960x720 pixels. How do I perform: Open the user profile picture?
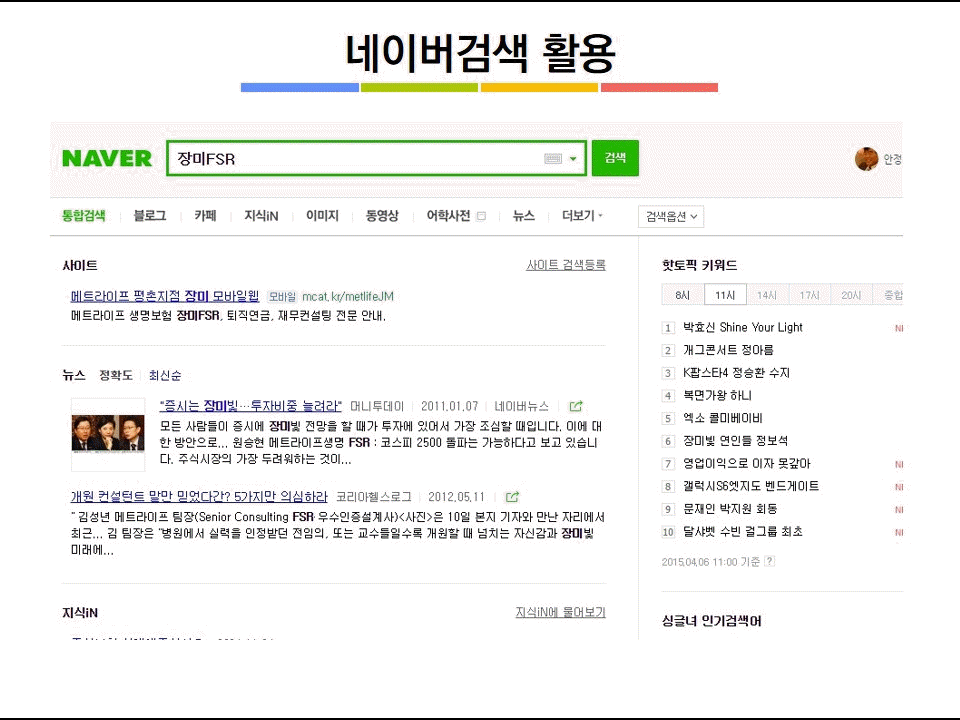pos(866,159)
